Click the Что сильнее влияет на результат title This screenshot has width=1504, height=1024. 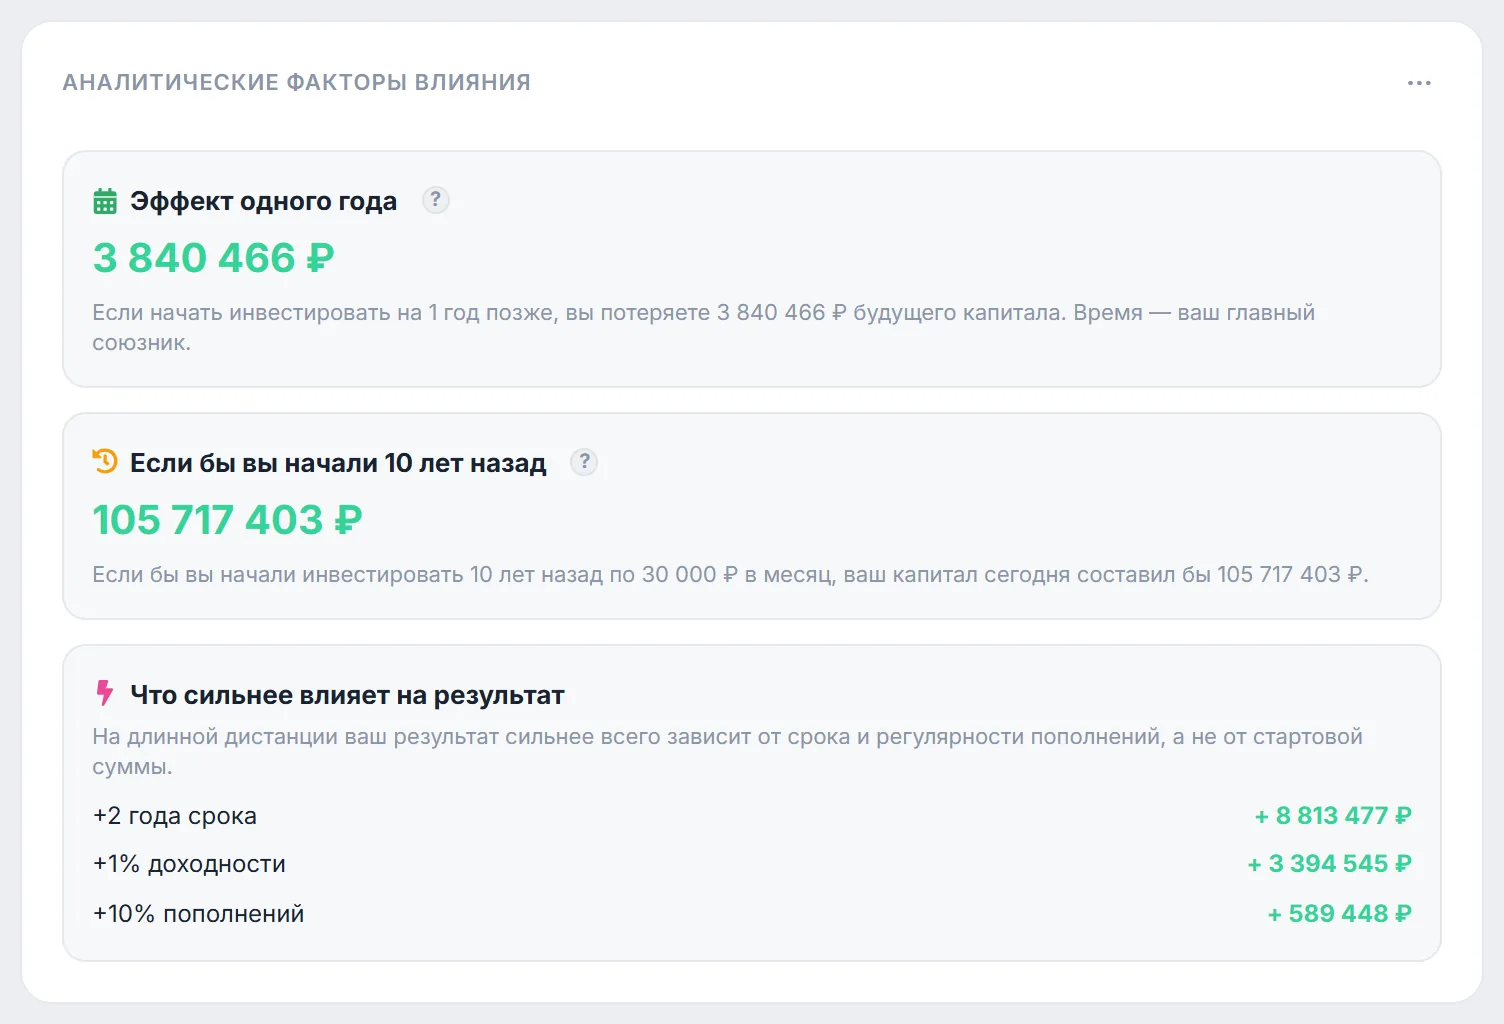(x=348, y=695)
